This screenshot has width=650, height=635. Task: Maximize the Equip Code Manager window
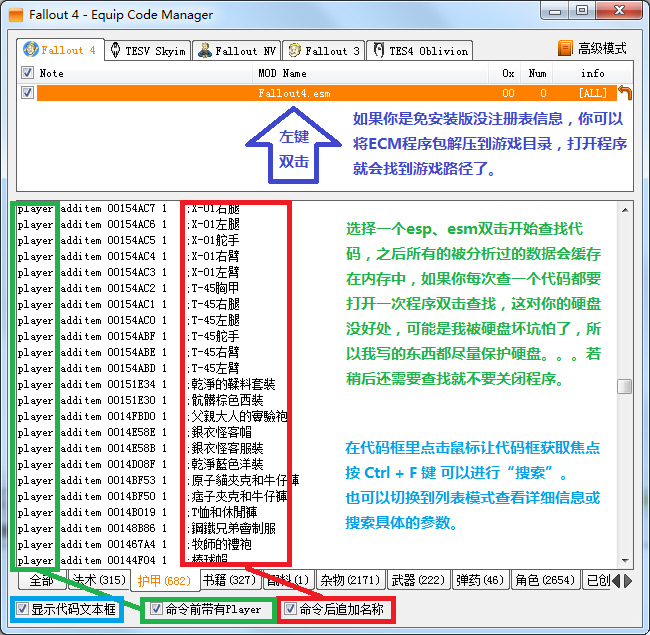pos(582,11)
